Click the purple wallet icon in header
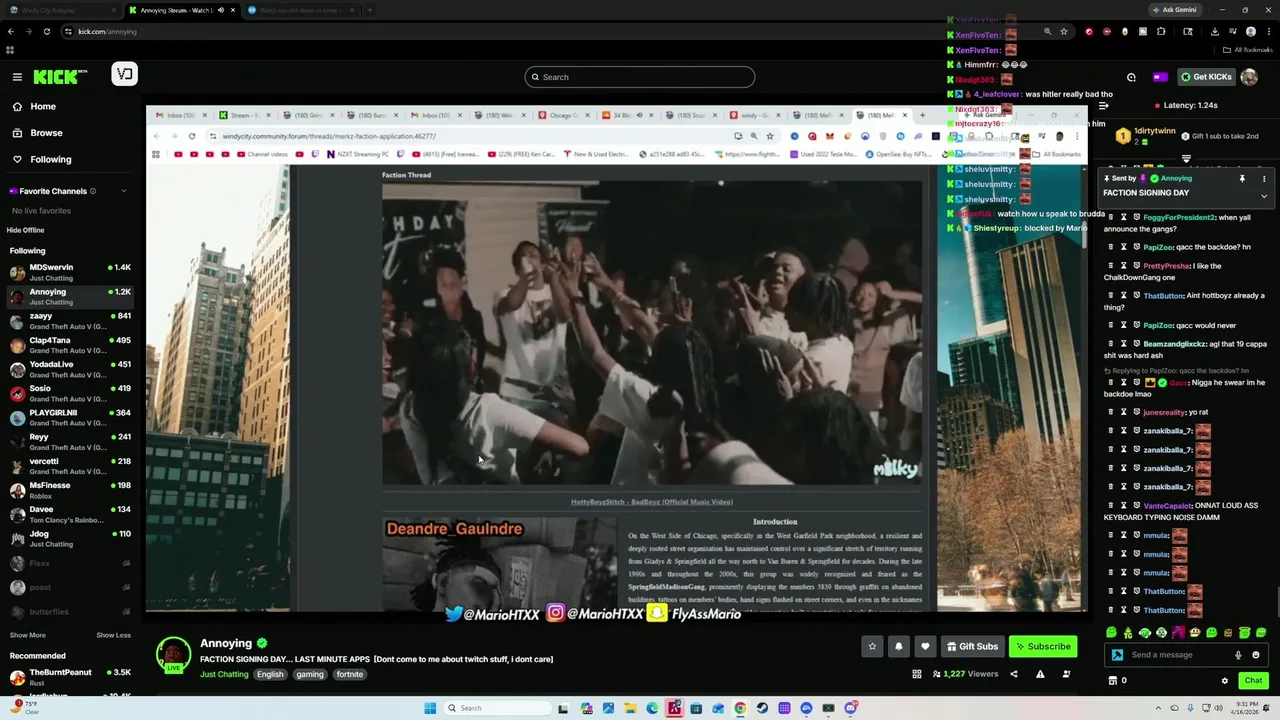Viewport: 1280px width, 720px height. click(1160, 77)
